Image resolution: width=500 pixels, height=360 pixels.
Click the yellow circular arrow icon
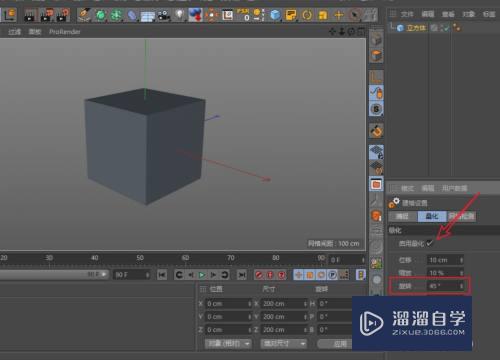(307, 15)
